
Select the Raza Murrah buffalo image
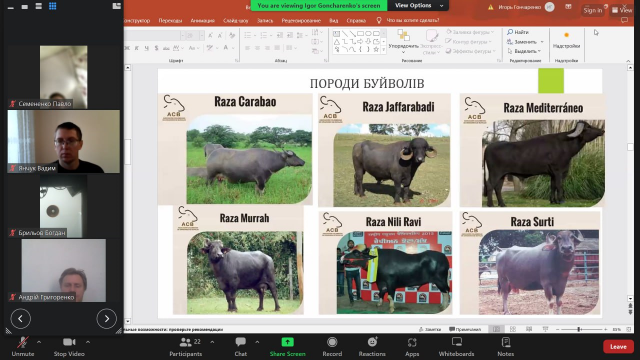click(x=245, y=273)
